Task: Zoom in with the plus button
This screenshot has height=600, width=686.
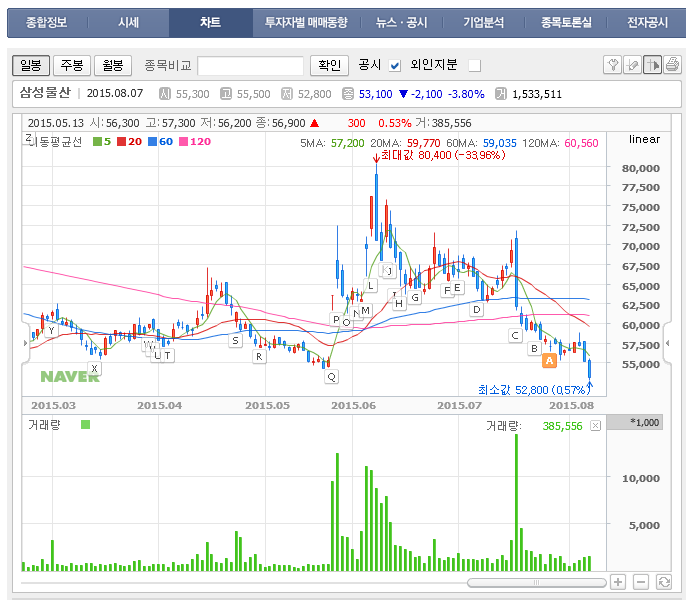Action: point(618,582)
